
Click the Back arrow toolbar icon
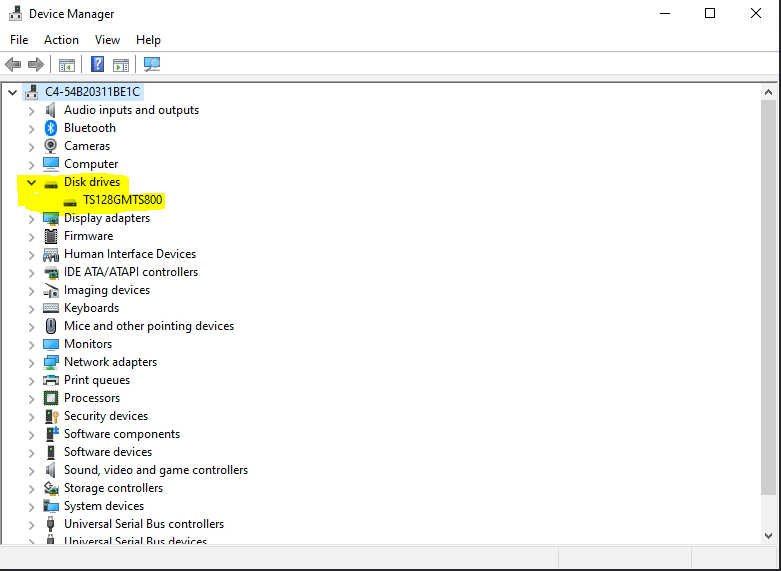[x=13, y=64]
